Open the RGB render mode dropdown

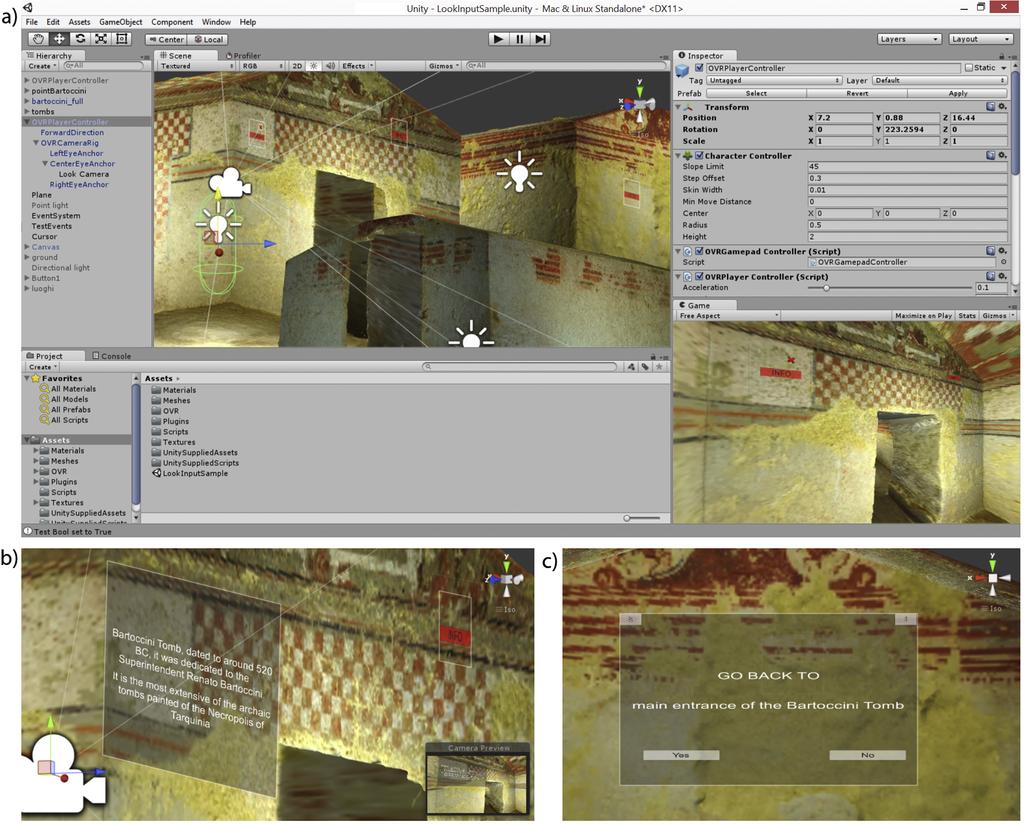[263, 66]
